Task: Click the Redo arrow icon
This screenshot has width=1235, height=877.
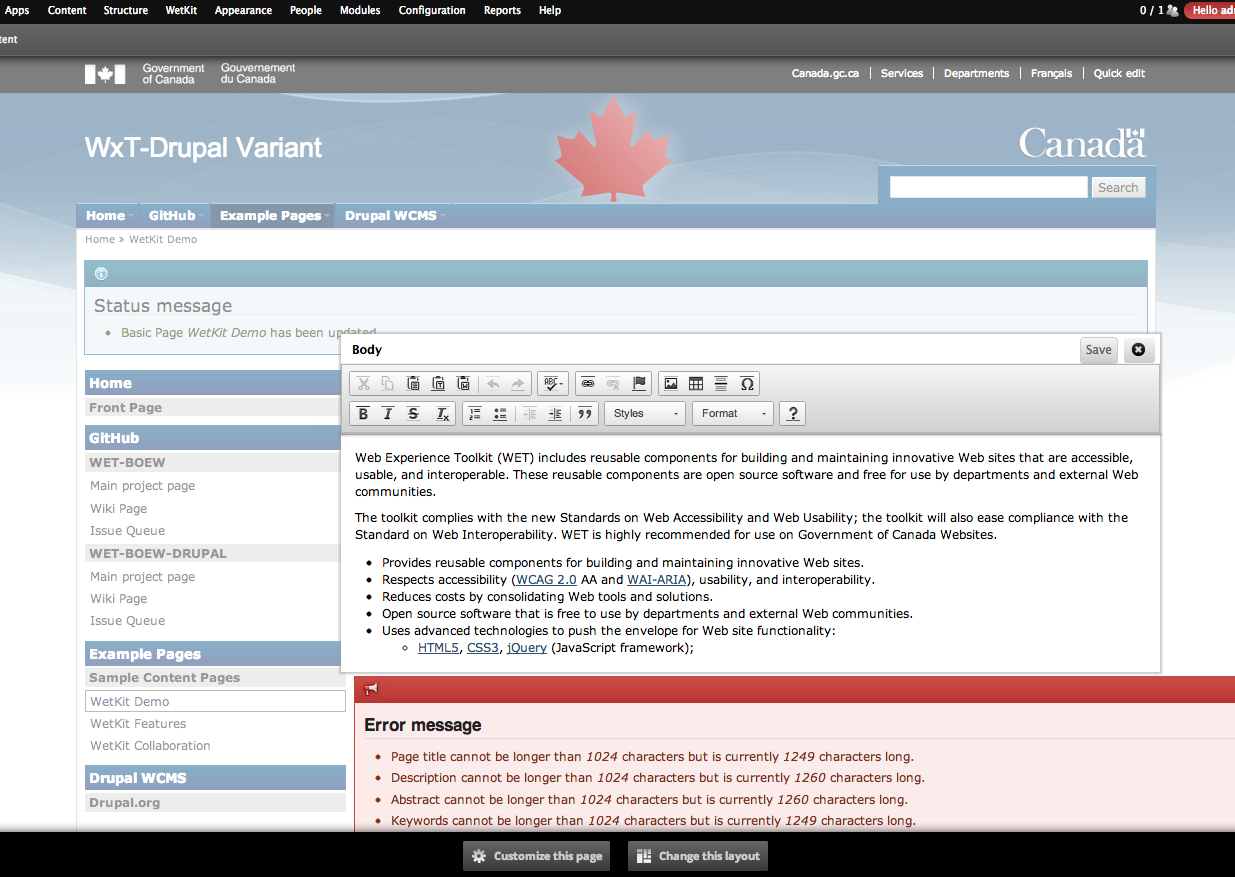Action: coord(518,383)
